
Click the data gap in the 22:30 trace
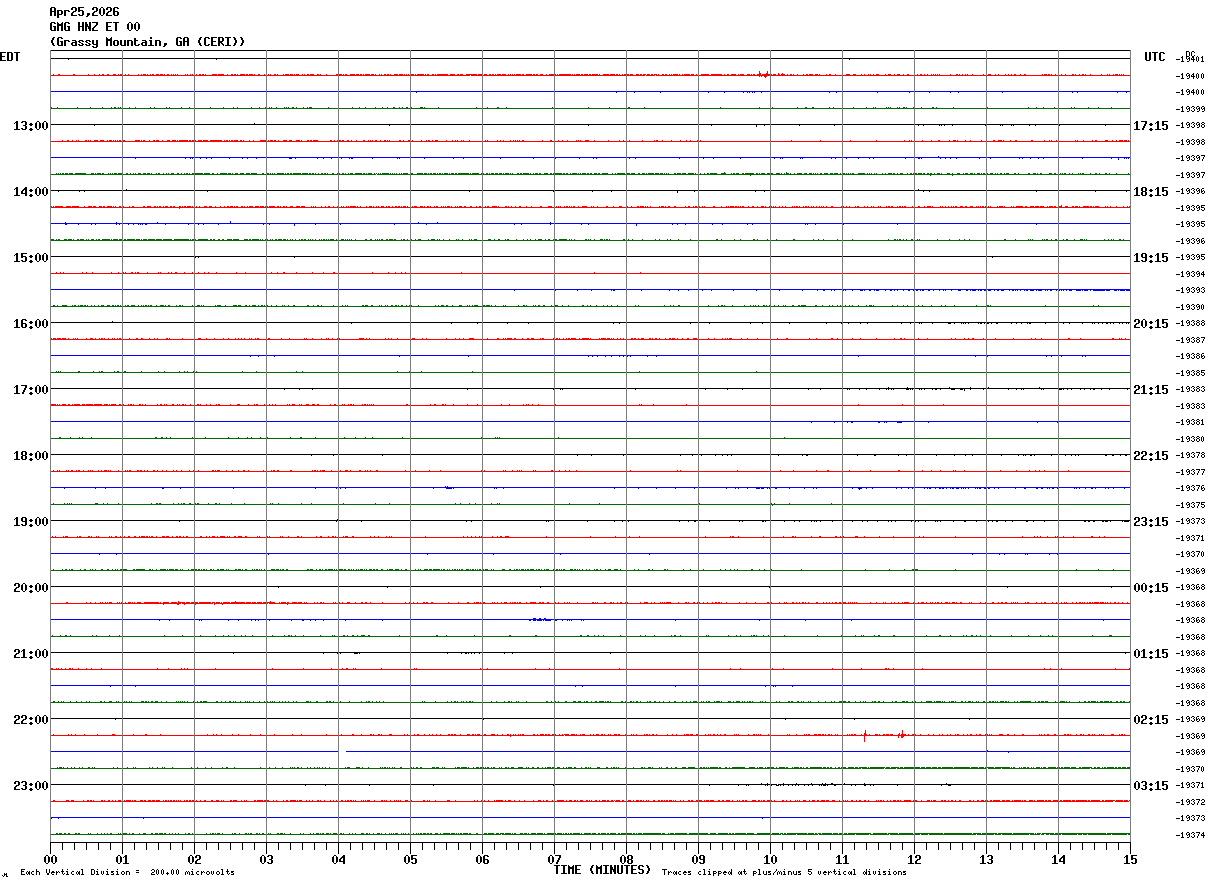tap(342, 752)
